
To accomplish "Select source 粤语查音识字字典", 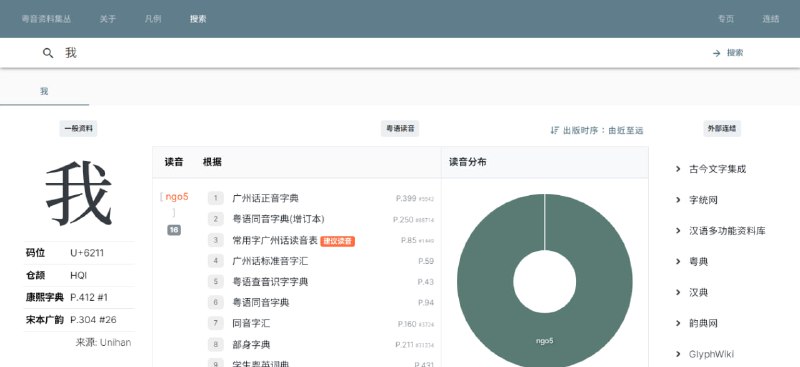I will click(270, 282).
